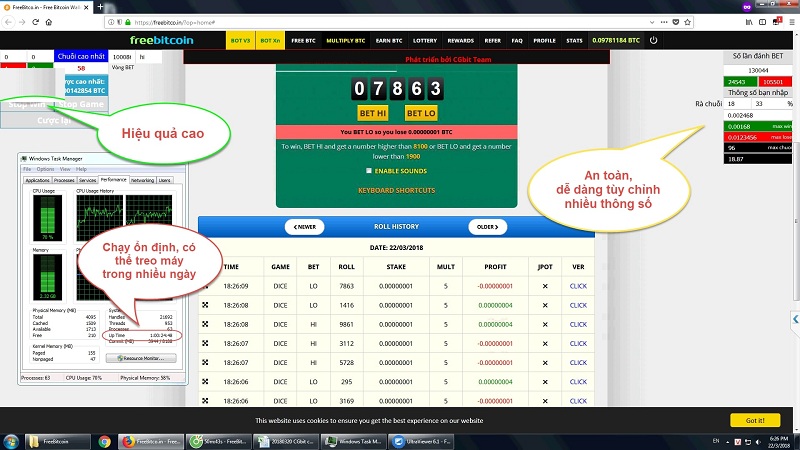Click the CLICK verify link for roll 295
Screen dimensions: 800x450
point(578,382)
